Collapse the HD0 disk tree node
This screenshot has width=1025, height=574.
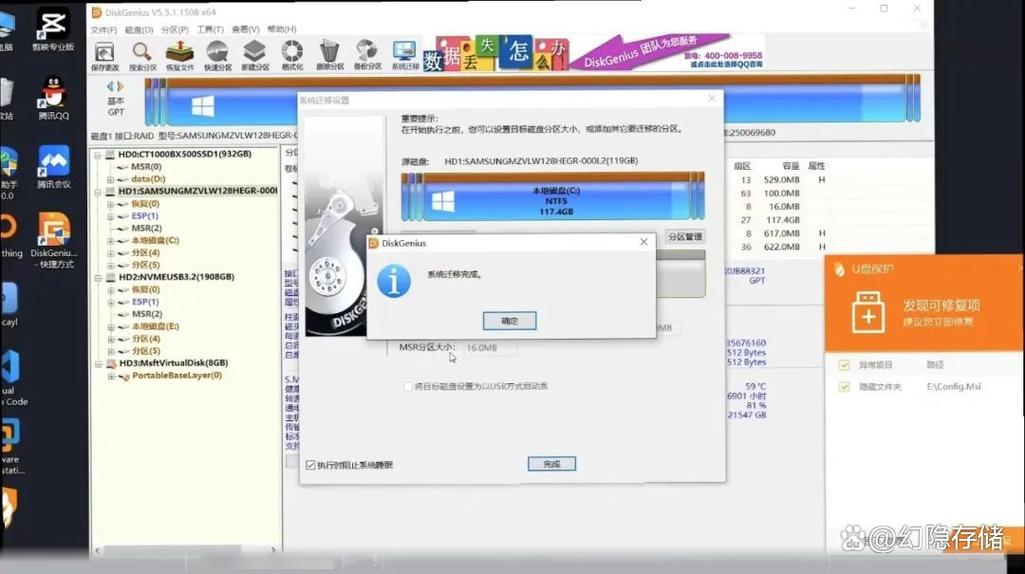(97, 155)
